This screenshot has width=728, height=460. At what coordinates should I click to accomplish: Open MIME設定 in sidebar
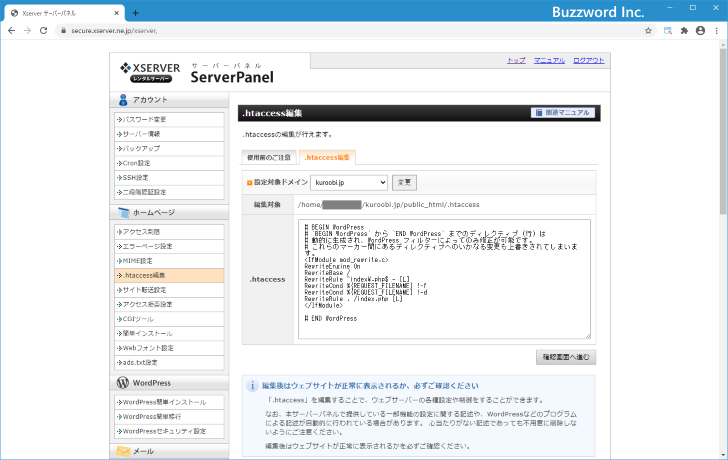tap(169, 261)
